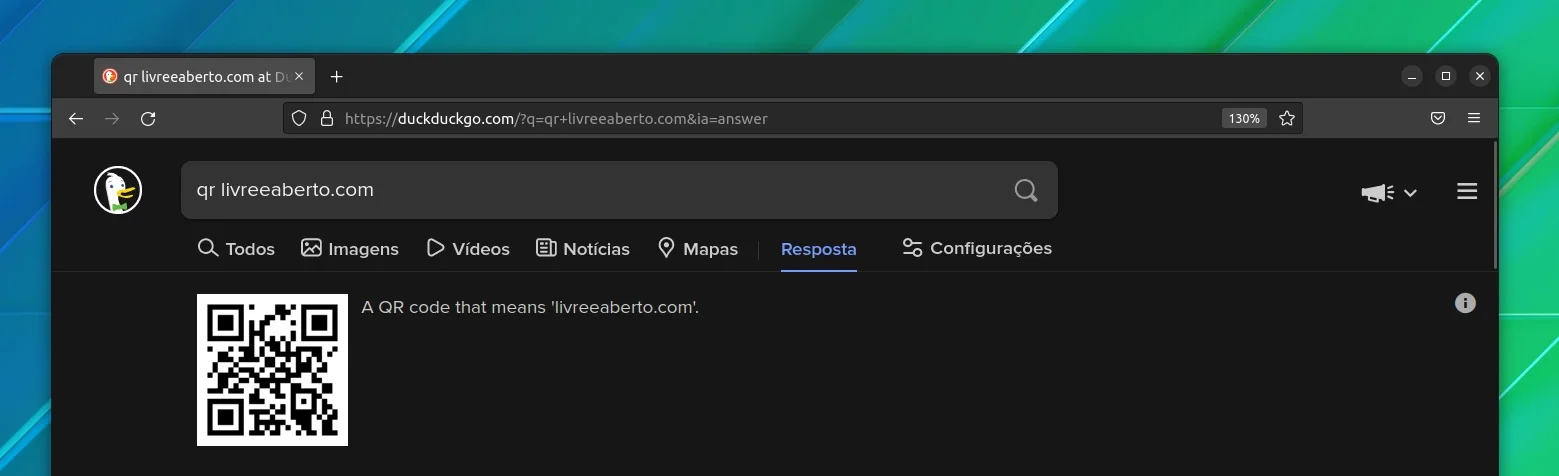Open a new browser tab
This screenshot has width=1559, height=476.
coord(336,76)
